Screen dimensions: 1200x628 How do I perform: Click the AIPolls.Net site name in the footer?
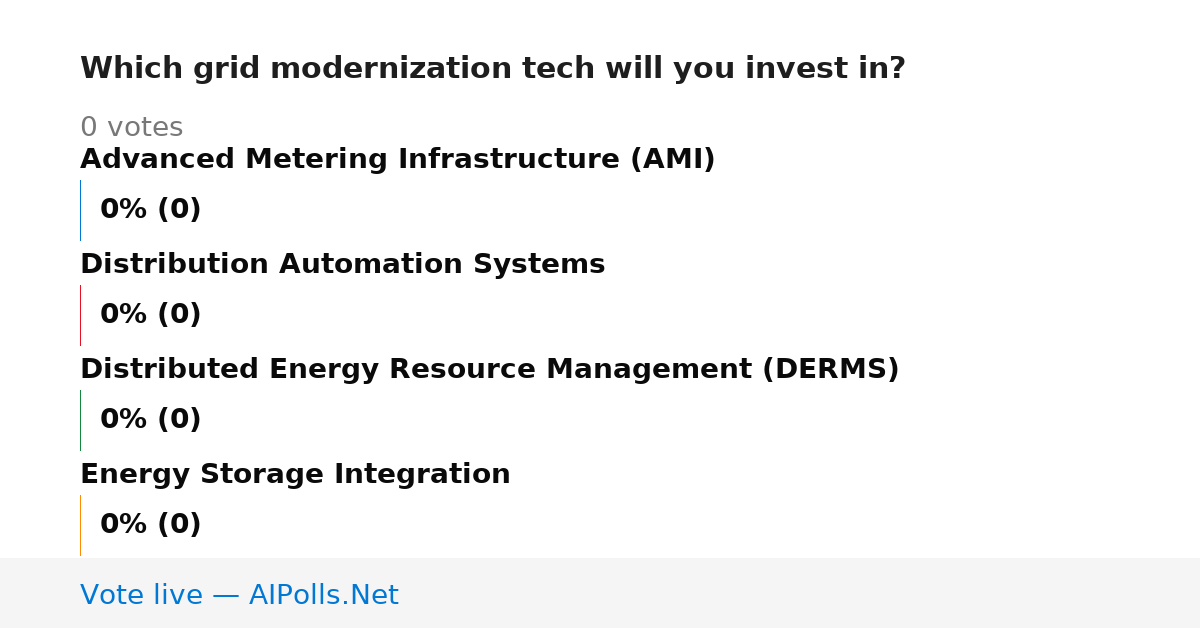(323, 596)
